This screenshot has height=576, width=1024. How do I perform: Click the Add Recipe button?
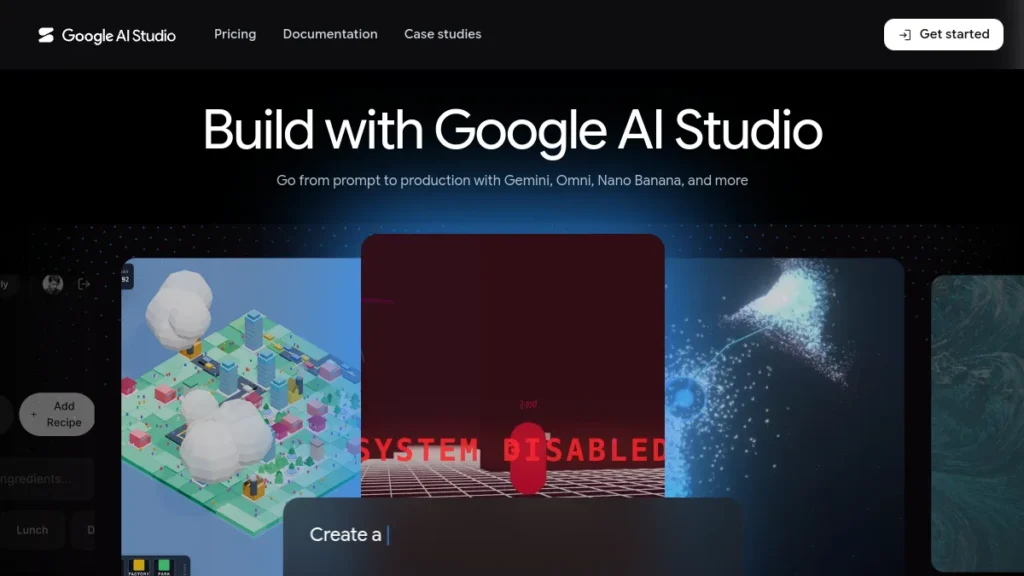click(x=57, y=414)
